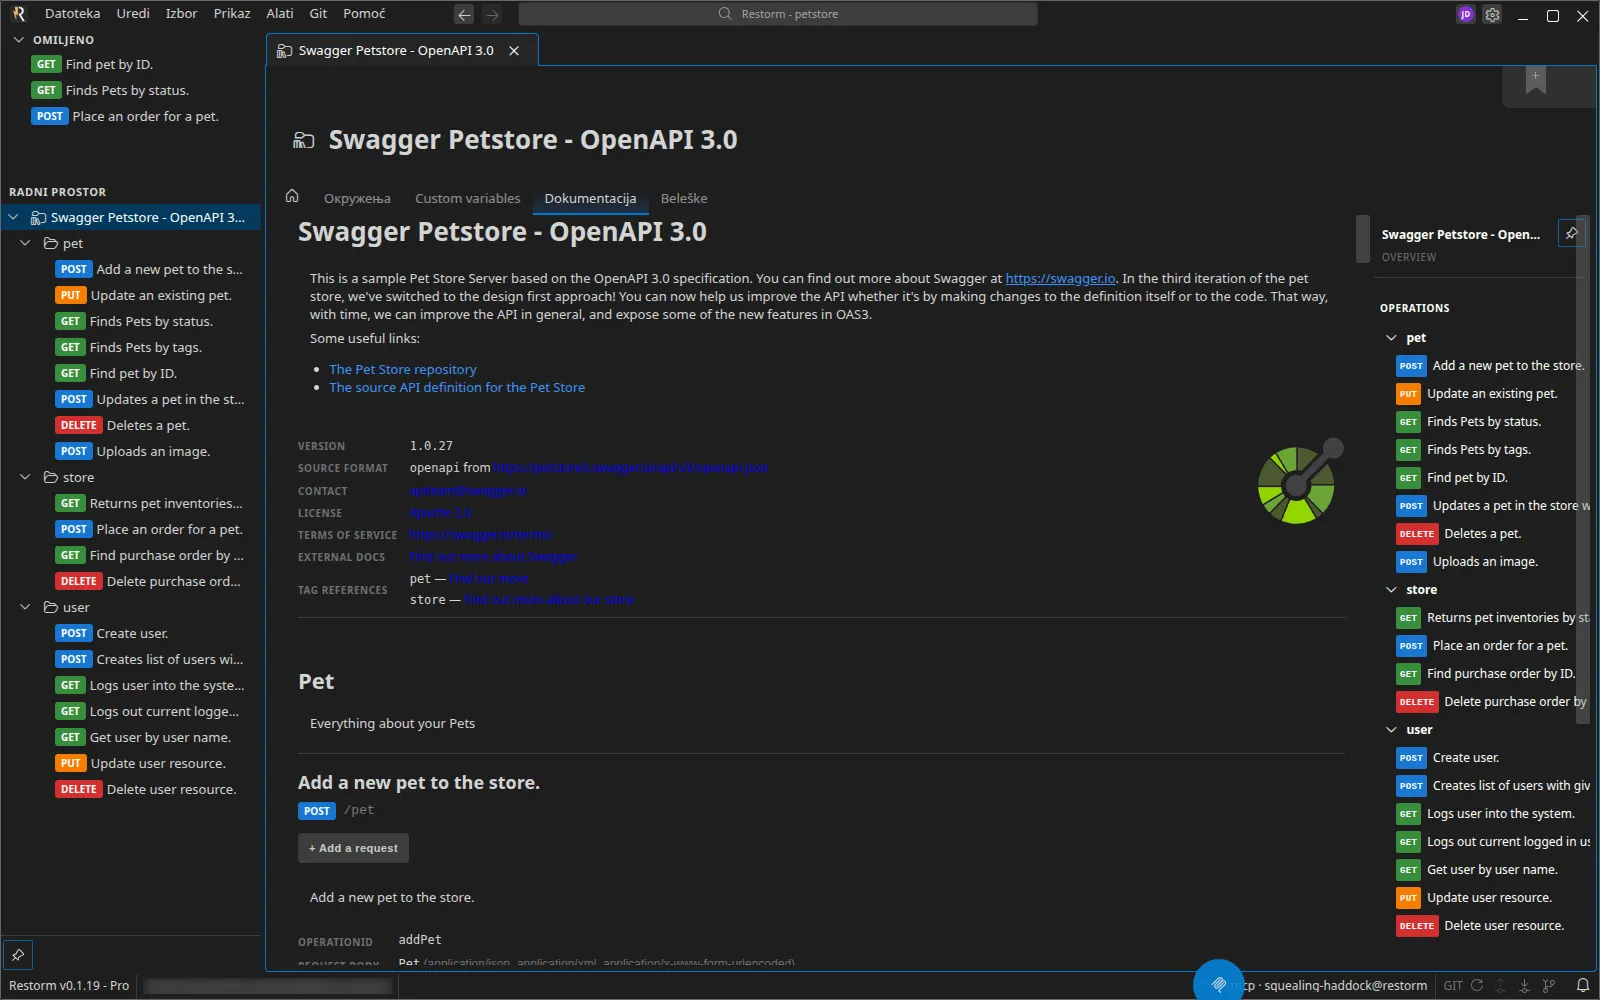This screenshot has height=1000, width=1600.
Task: Collapse the OMILJENO favorites section
Action: (x=18, y=40)
